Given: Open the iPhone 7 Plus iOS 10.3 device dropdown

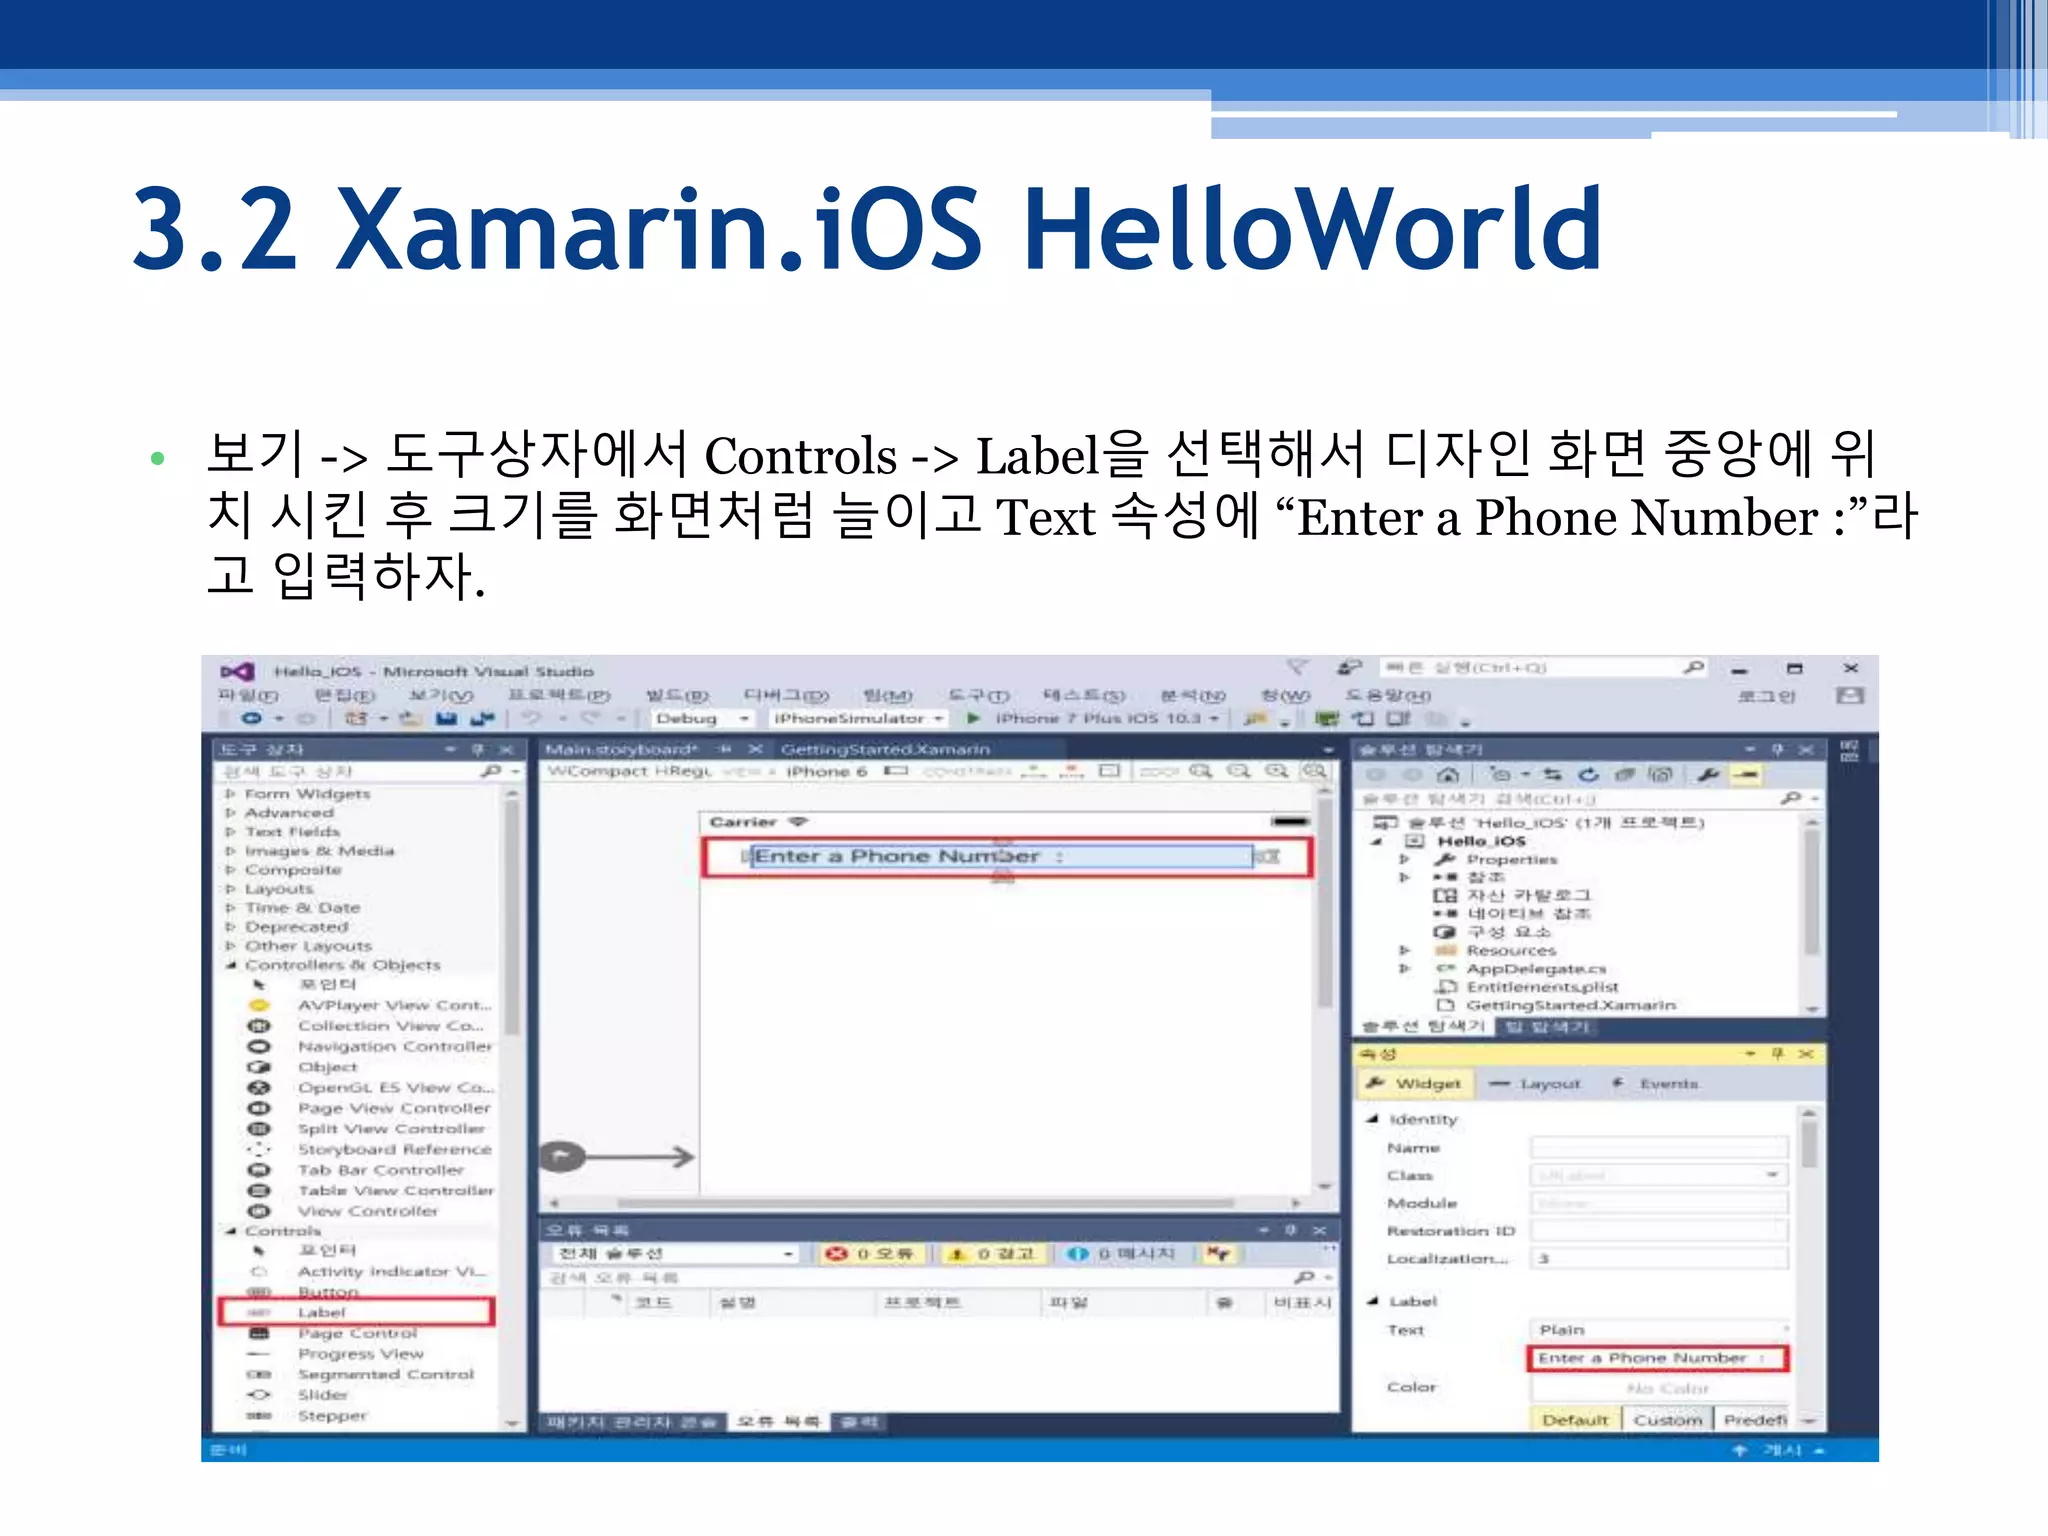Looking at the screenshot, I should 1107,718.
